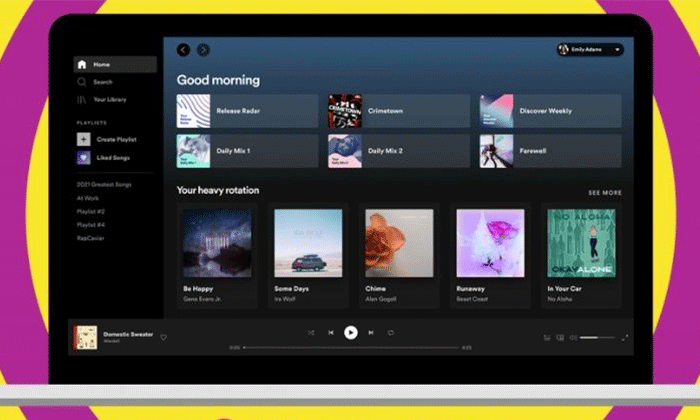Click the volume slider

pyautogui.click(x=597, y=337)
